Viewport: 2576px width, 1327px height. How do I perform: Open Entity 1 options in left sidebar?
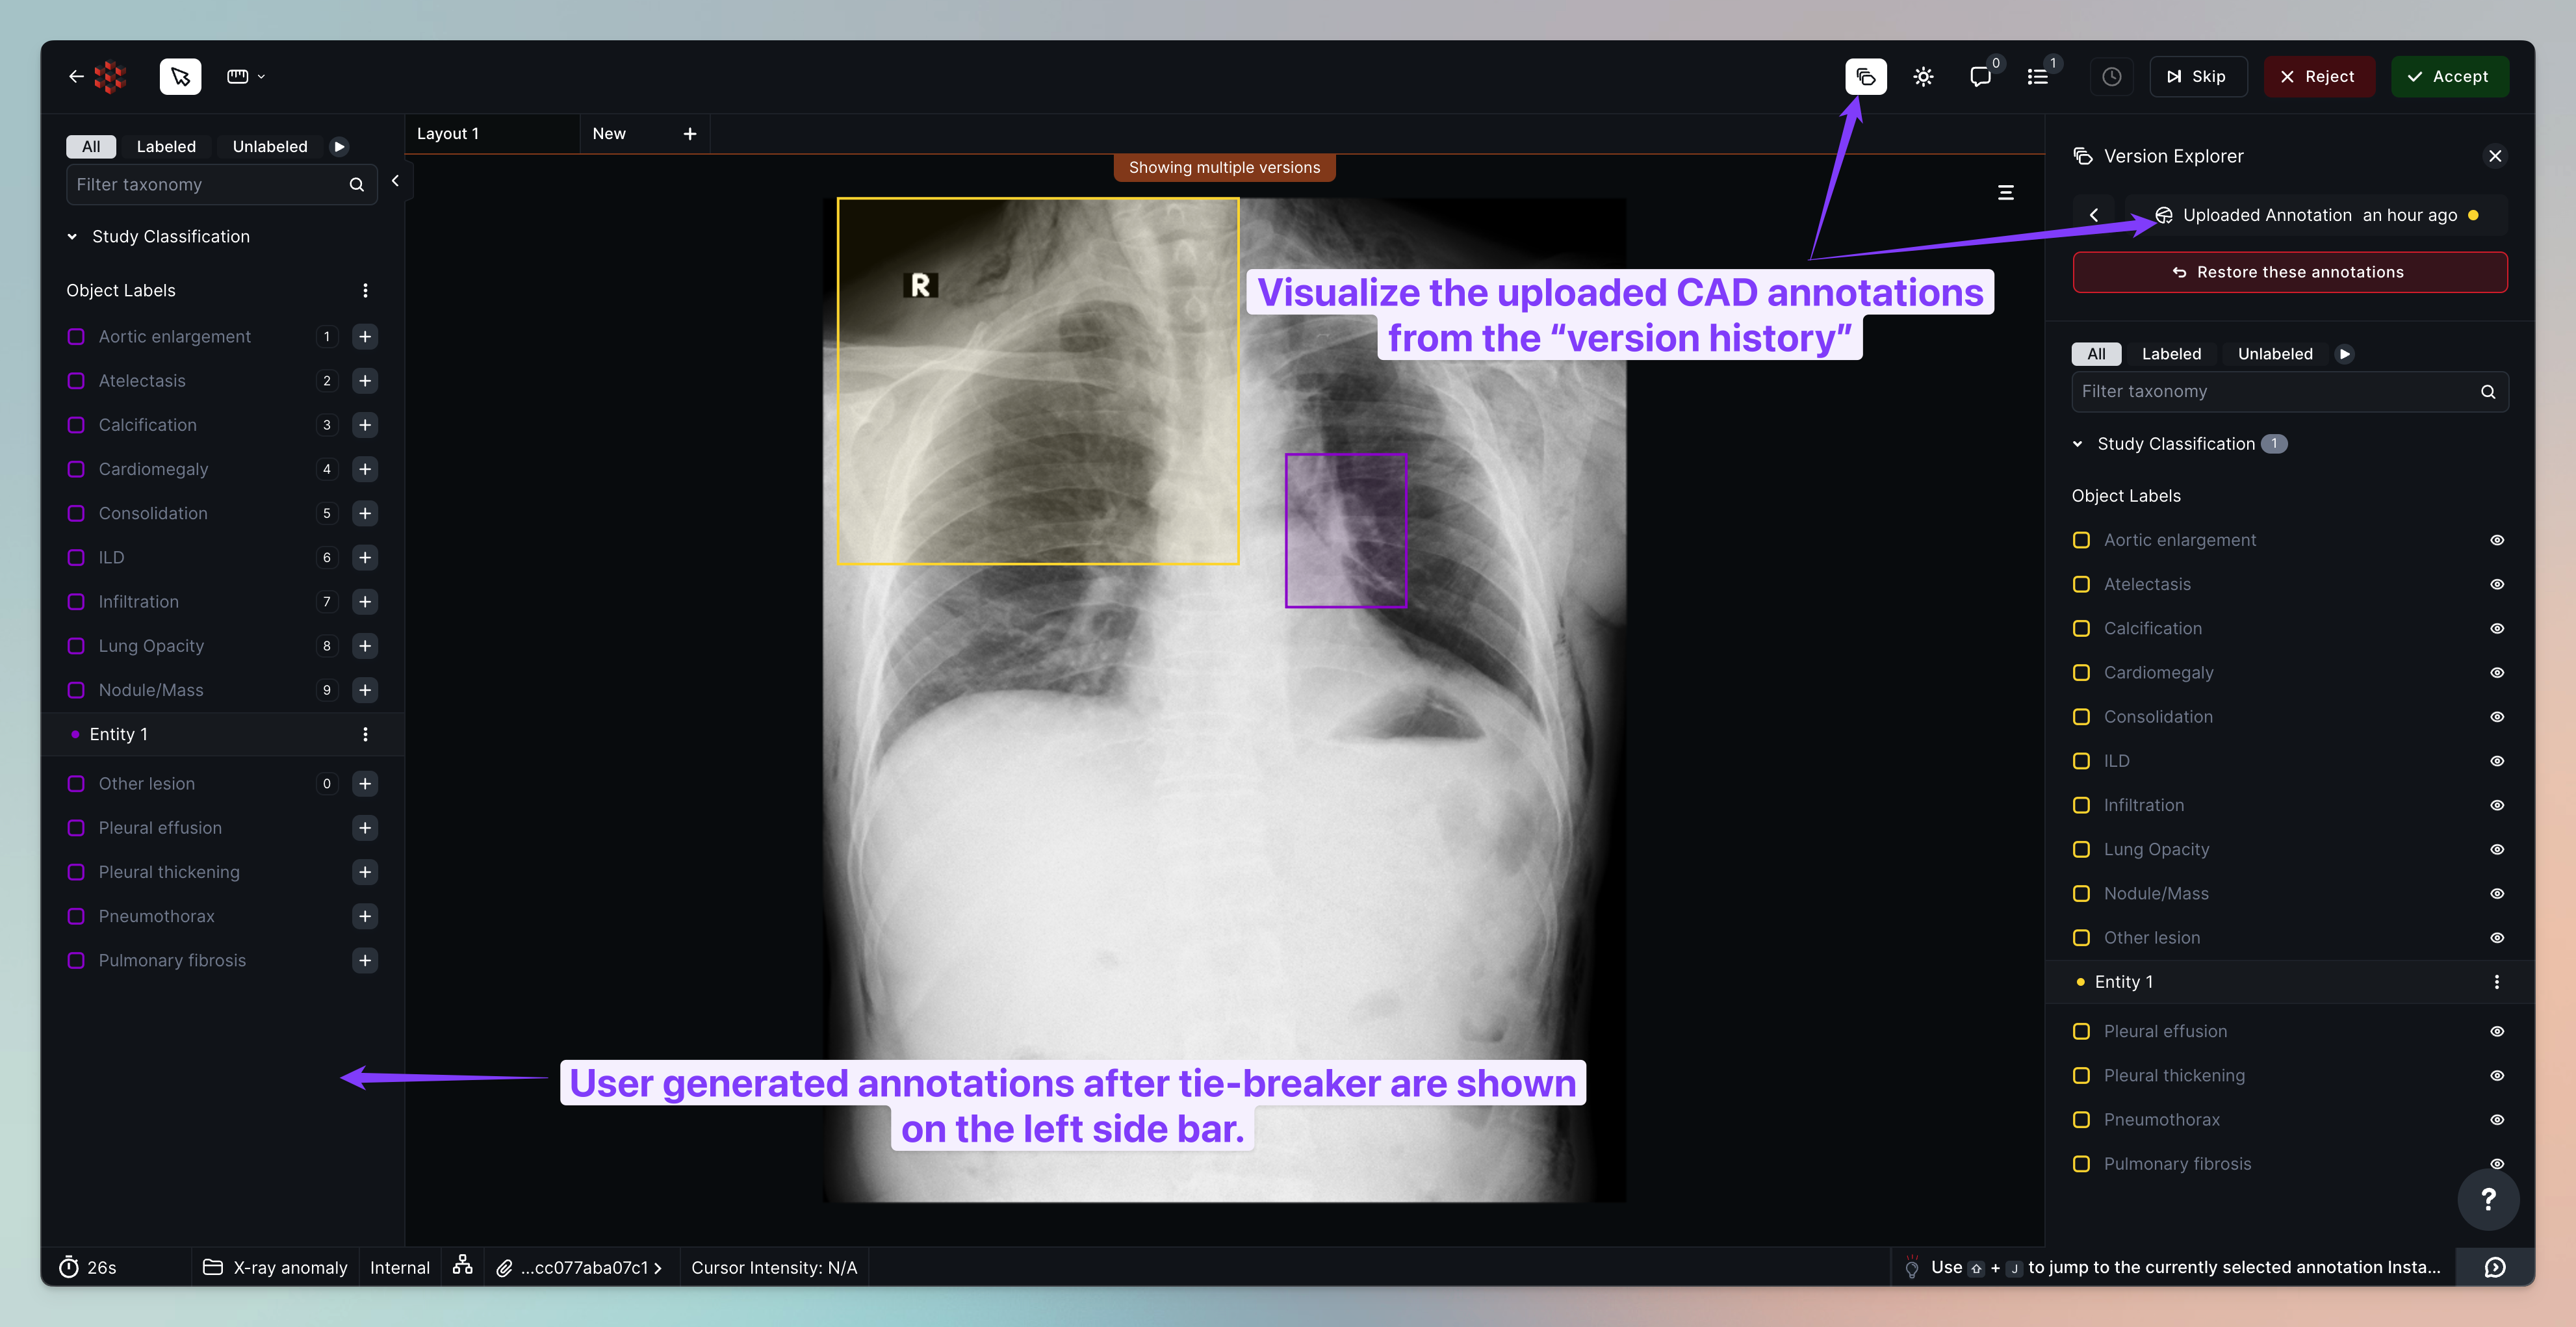pyautogui.click(x=365, y=734)
